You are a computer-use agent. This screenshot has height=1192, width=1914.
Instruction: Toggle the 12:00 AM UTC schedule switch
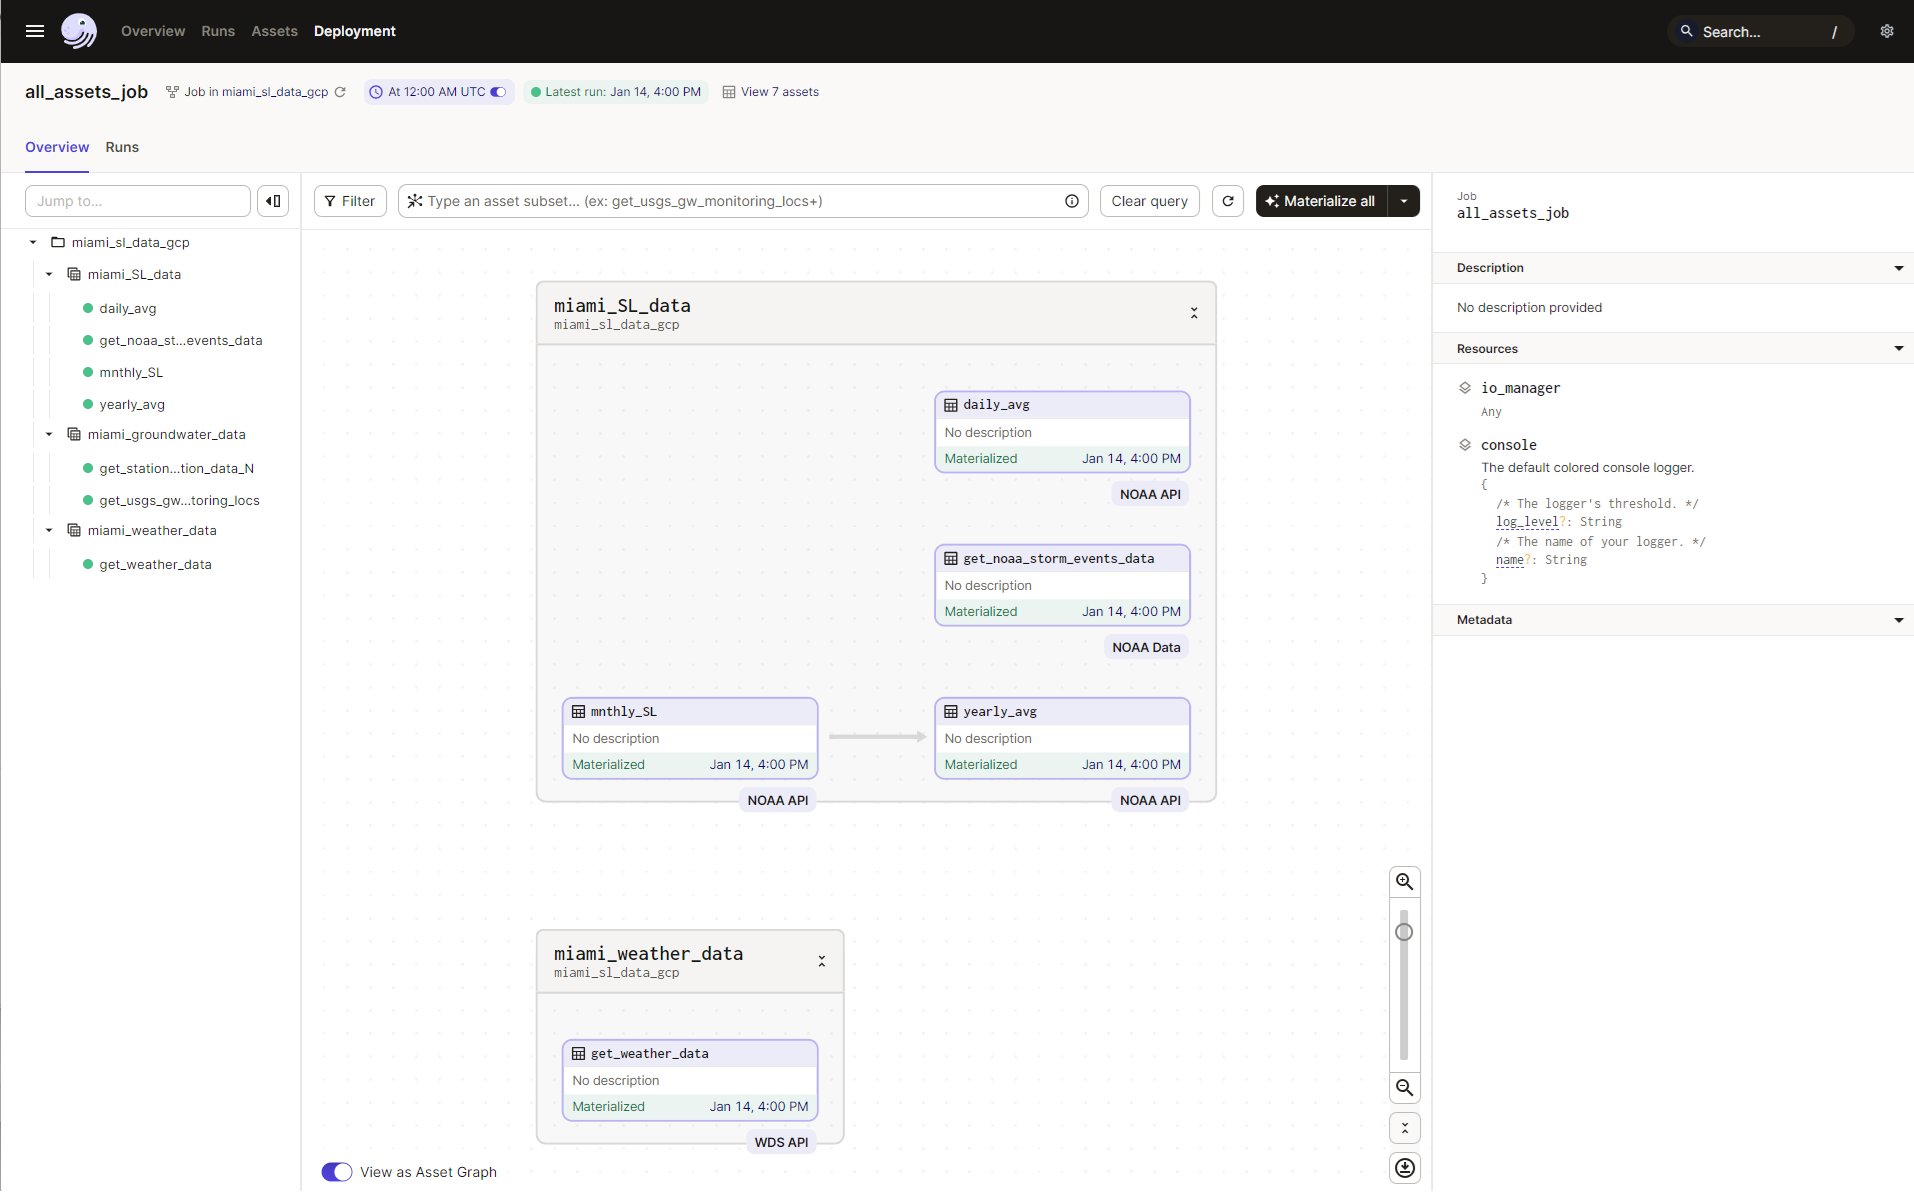(x=498, y=92)
